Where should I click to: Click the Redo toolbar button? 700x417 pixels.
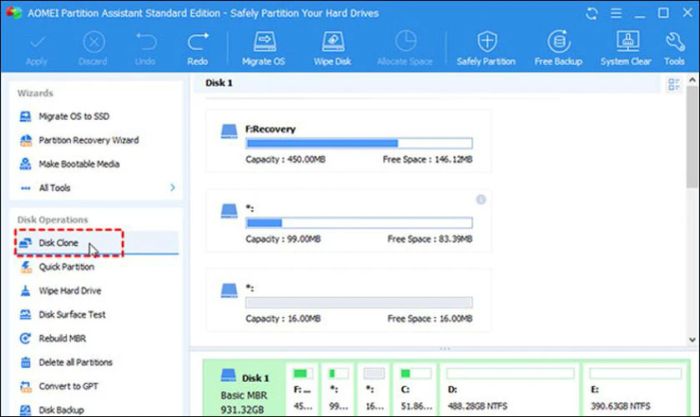[x=197, y=49]
